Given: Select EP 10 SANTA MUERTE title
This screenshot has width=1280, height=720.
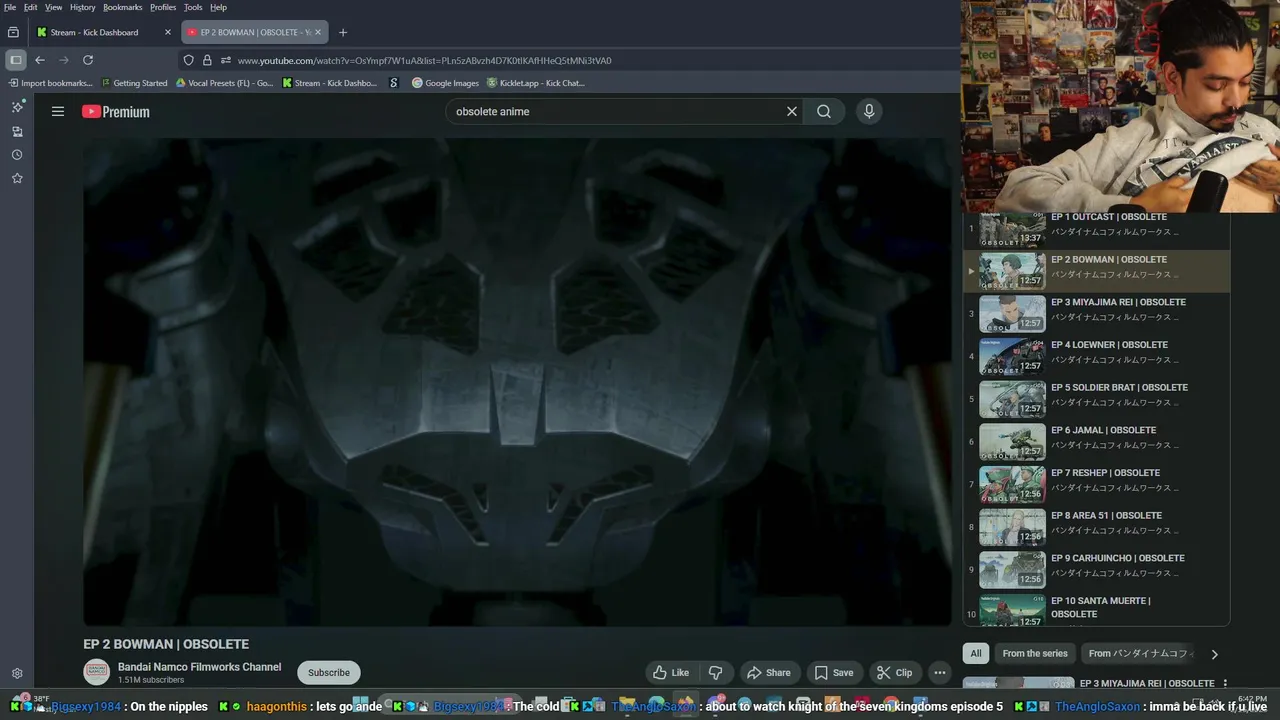Looking at the screenshot, I should coord(1100,607).
